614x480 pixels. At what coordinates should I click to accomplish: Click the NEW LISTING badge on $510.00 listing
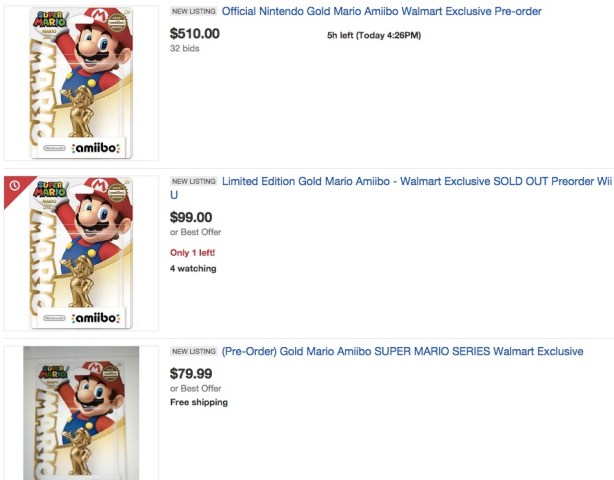193,12
